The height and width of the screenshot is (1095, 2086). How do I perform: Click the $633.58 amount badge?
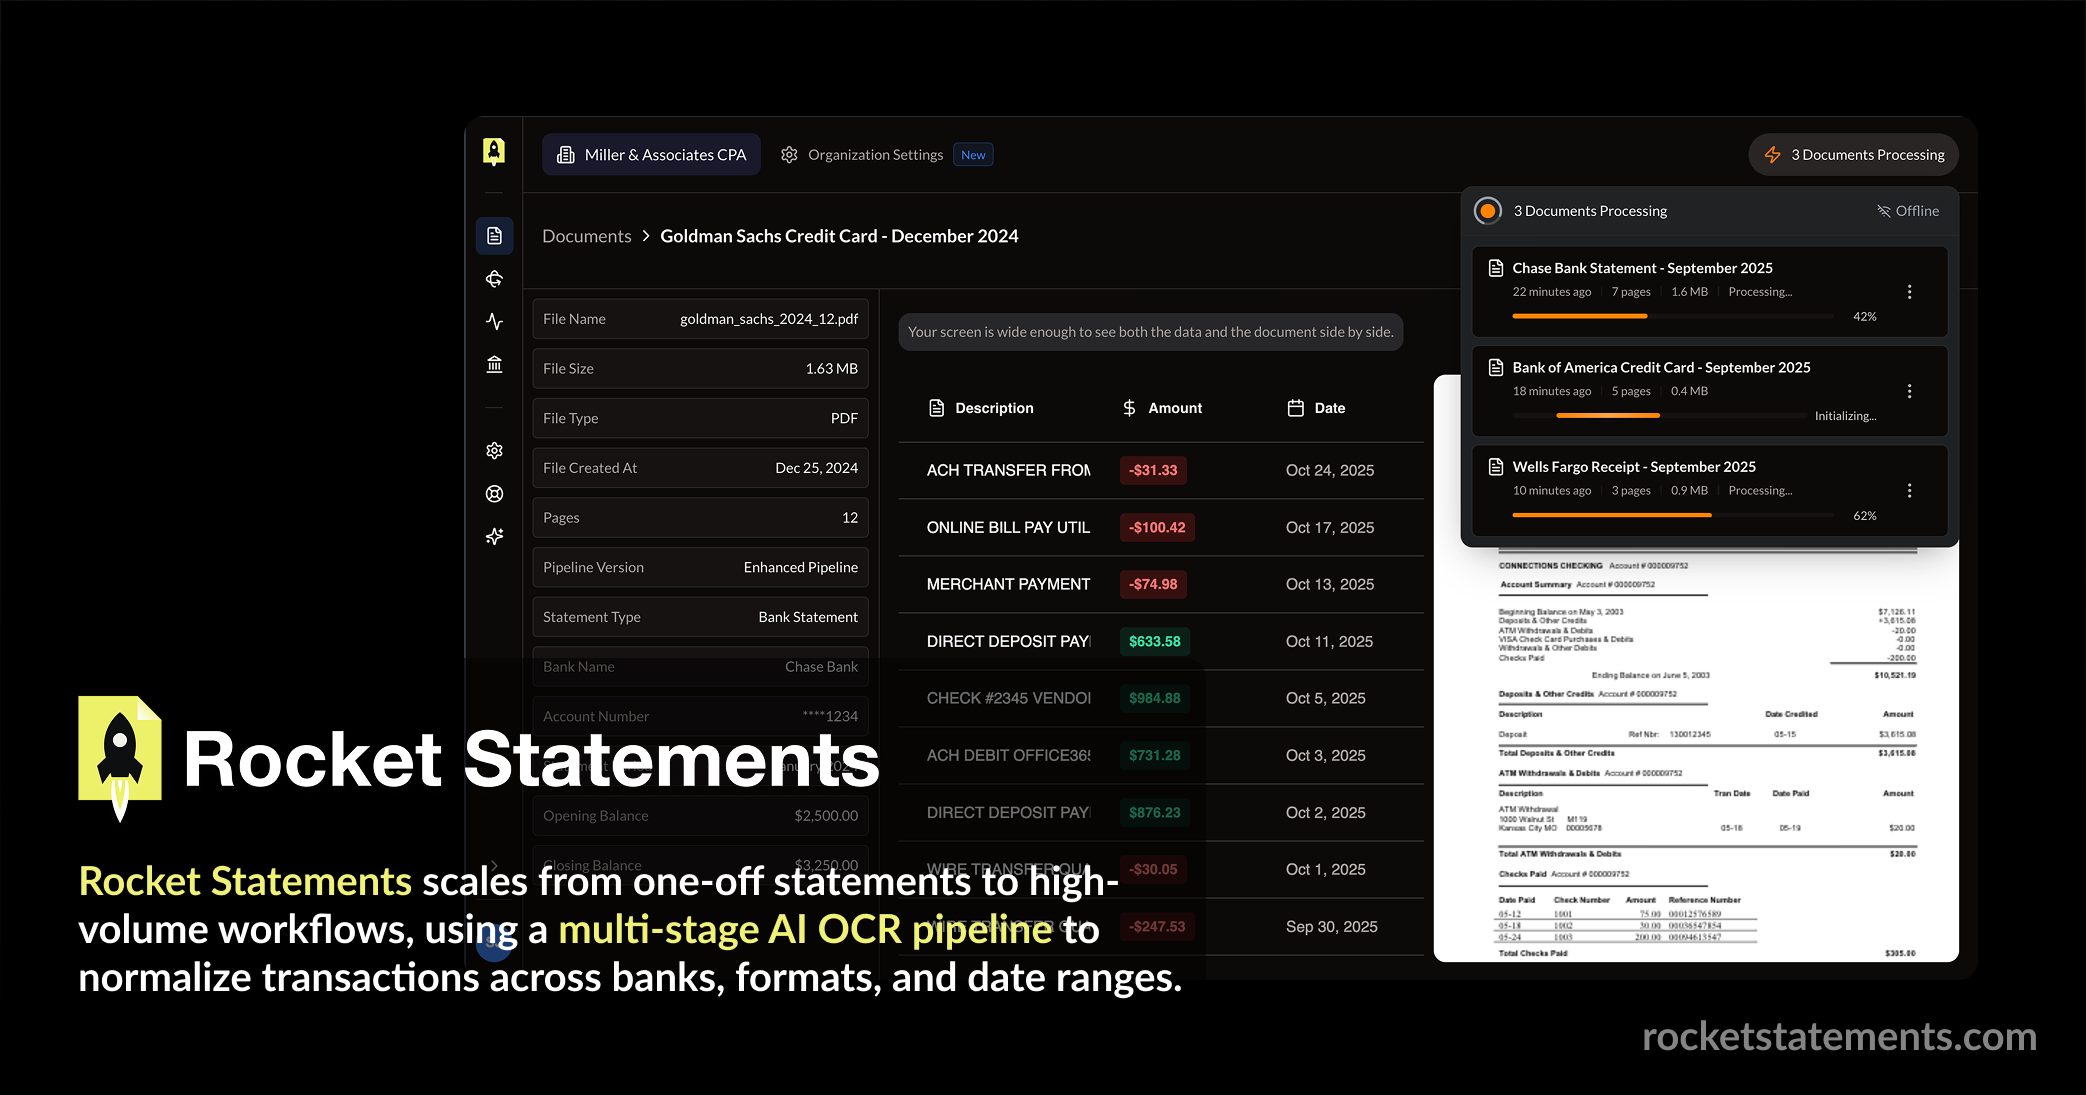point(1155,641)
